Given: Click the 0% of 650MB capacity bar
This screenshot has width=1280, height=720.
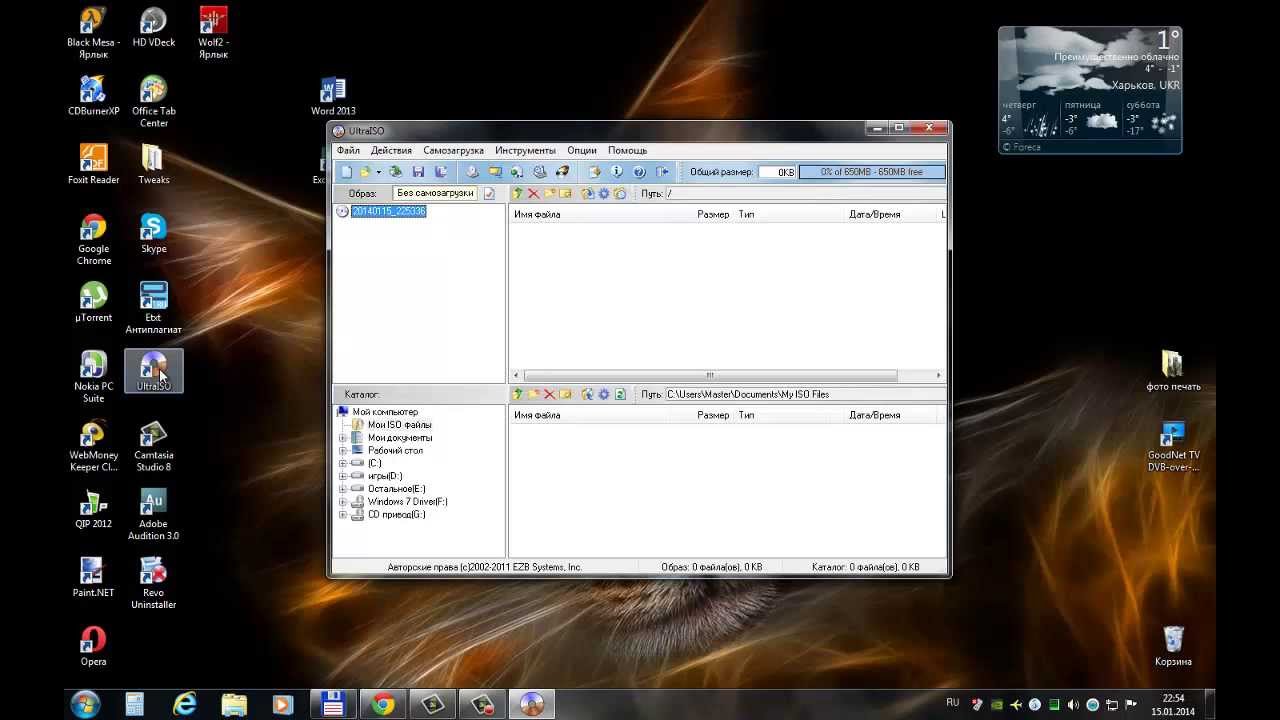Looking at the screenshot, I should click(872, 172).
